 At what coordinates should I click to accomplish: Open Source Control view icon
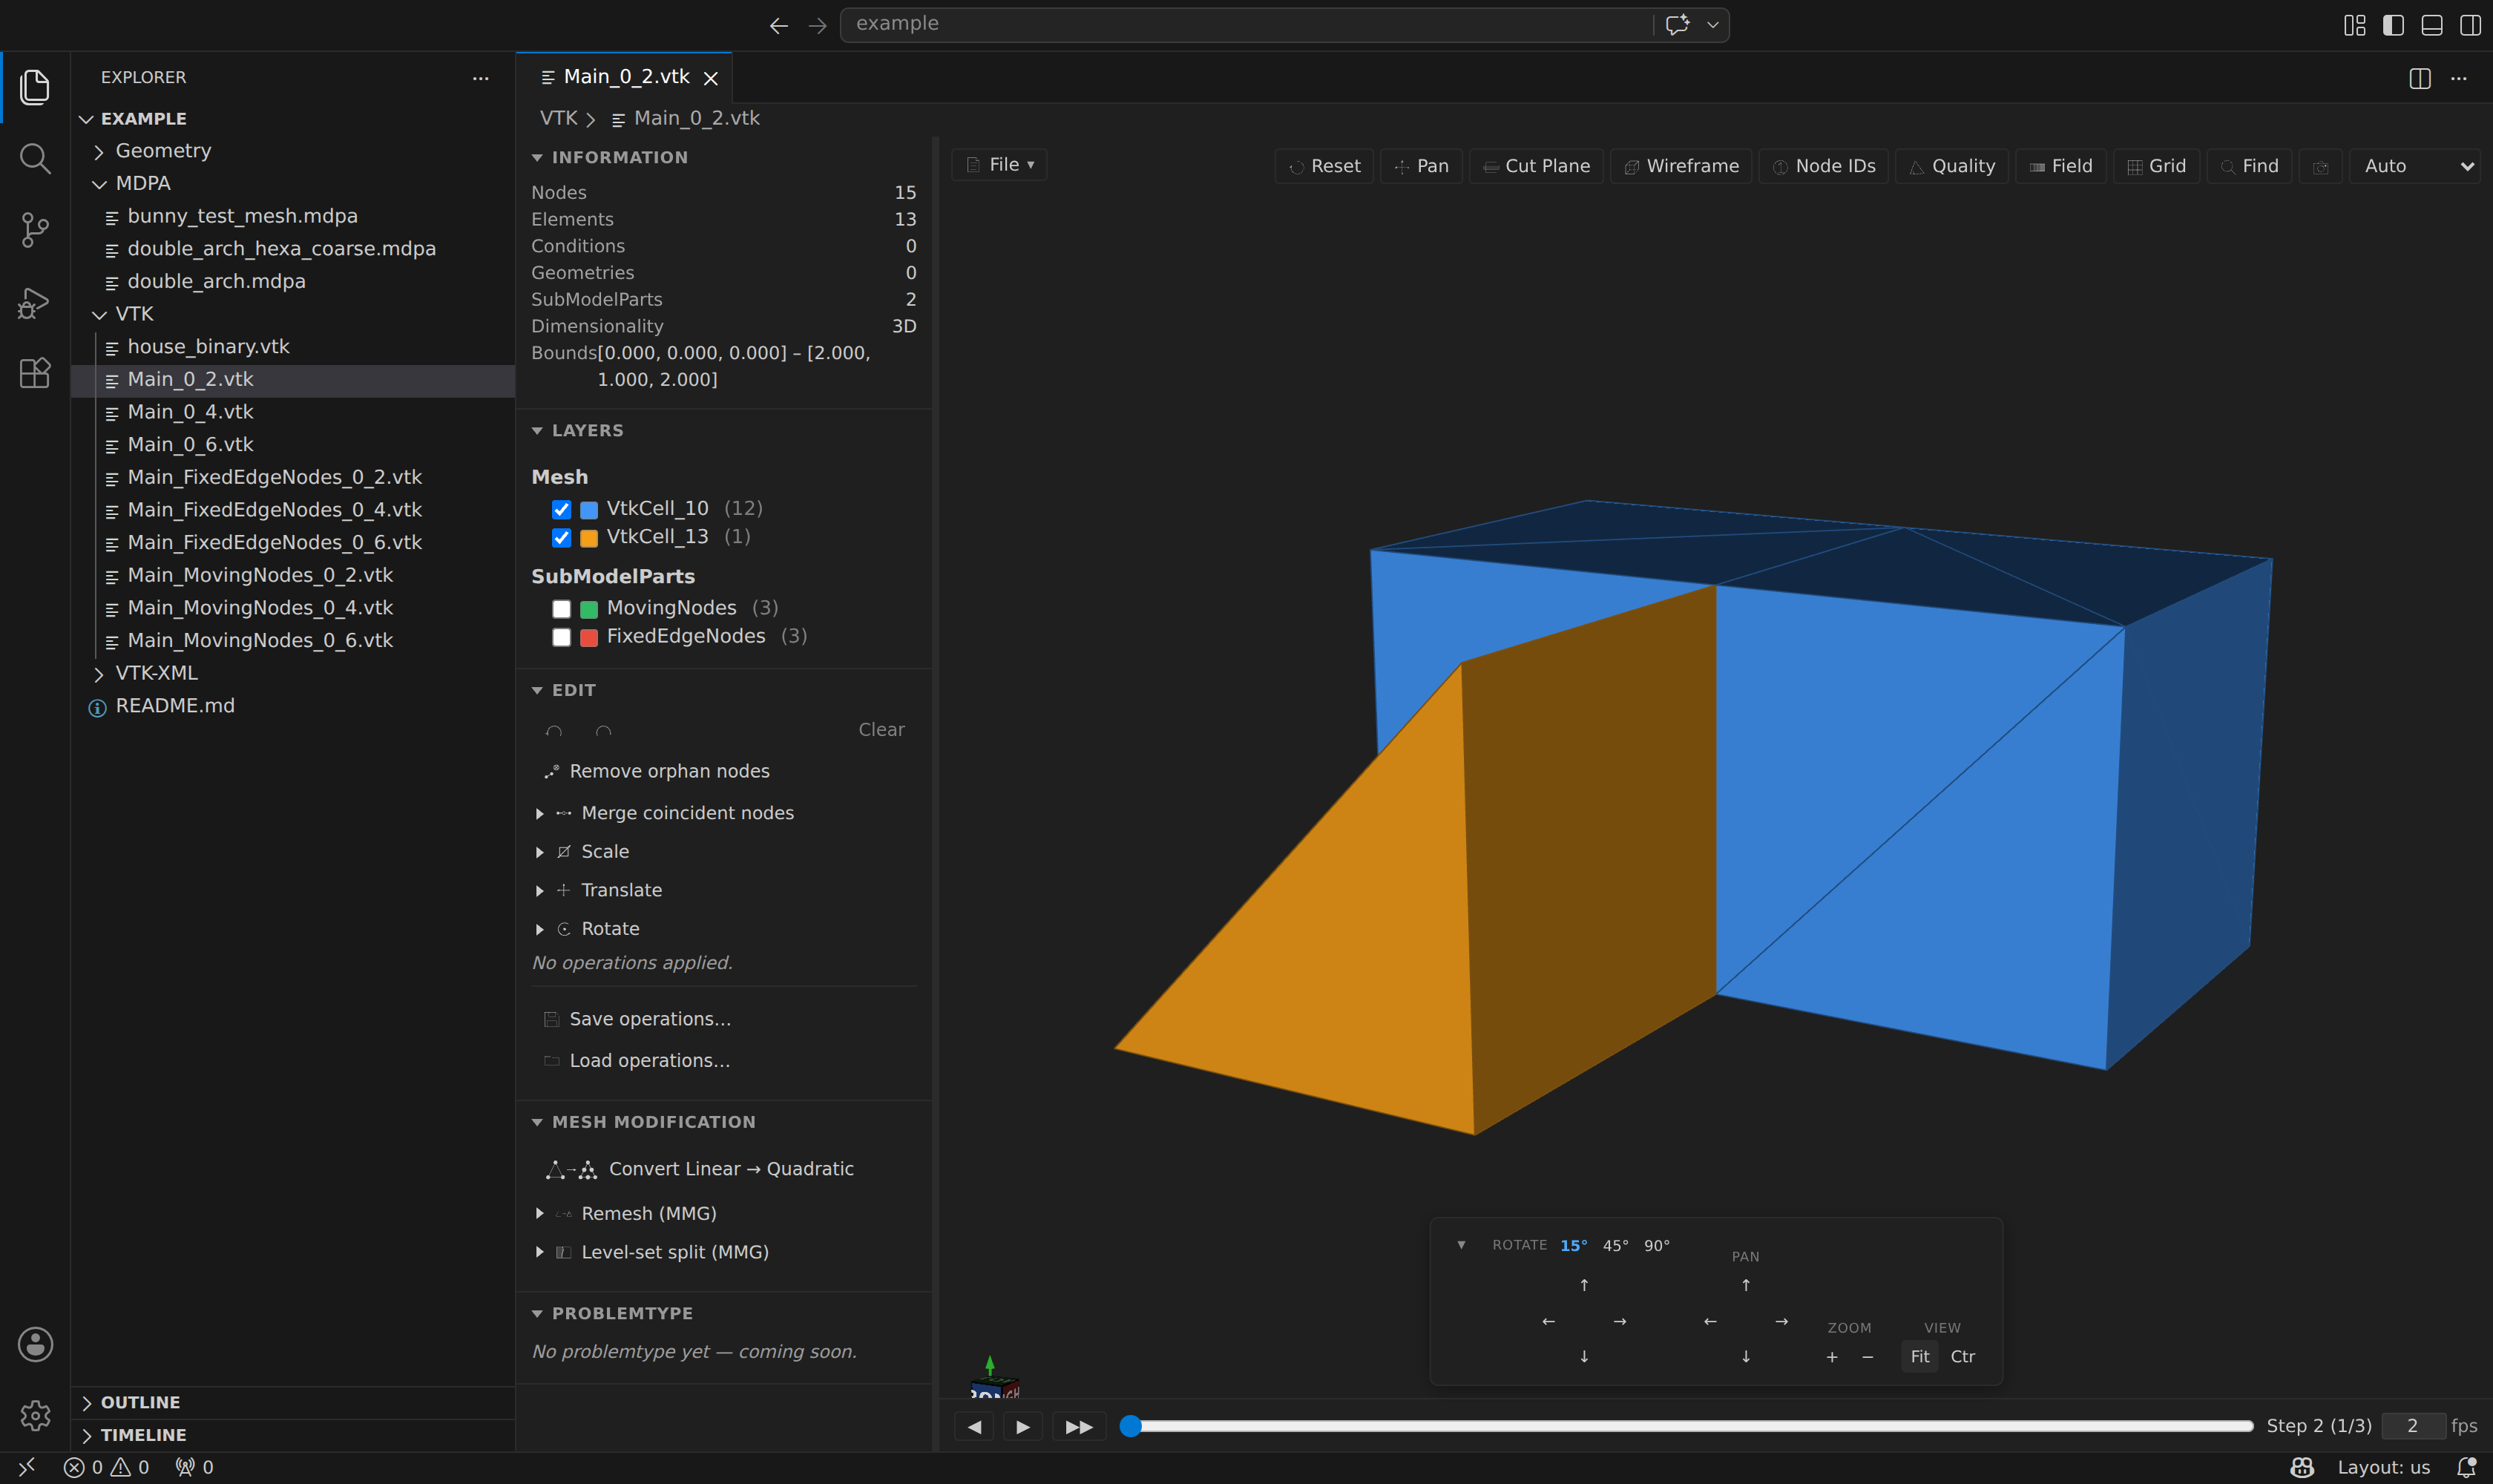(35, 230)
